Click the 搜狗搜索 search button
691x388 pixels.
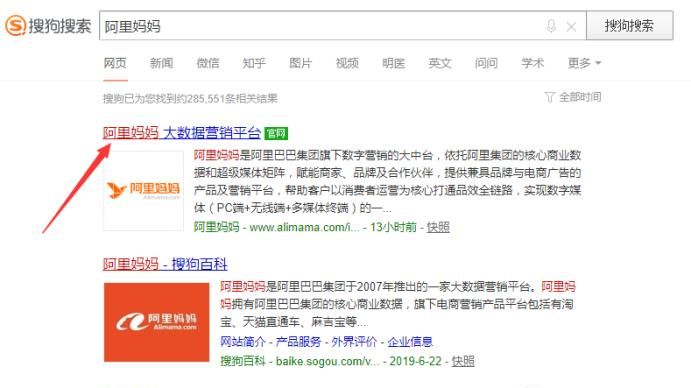pyautogui.click(x=629, y=26)
